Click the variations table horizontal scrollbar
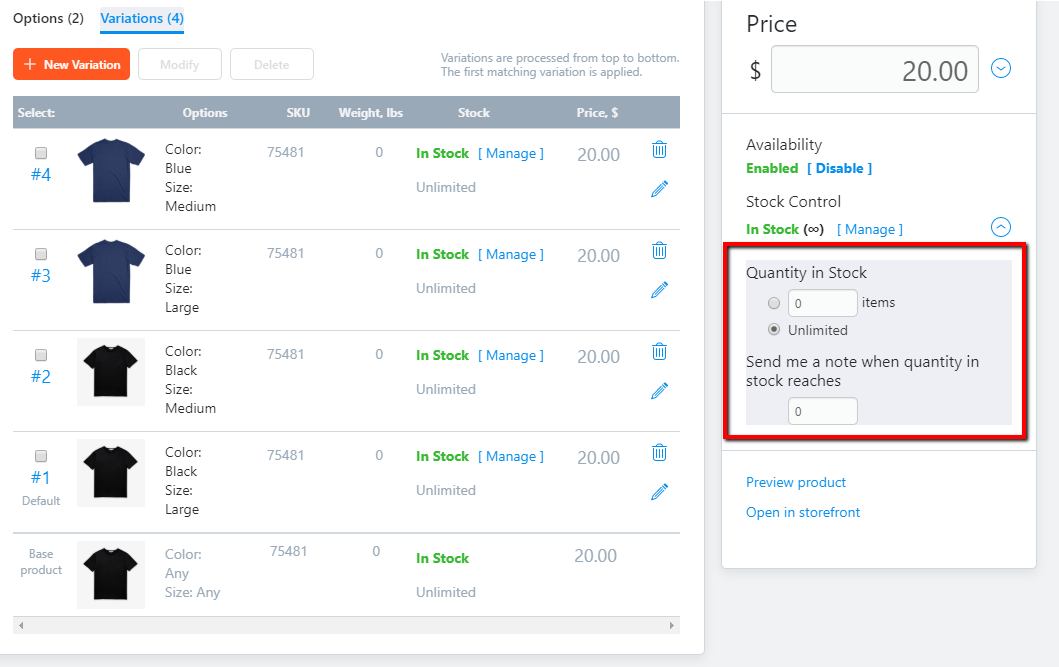Viewport: 1059px width, 667px height. [x=346, y=625]
